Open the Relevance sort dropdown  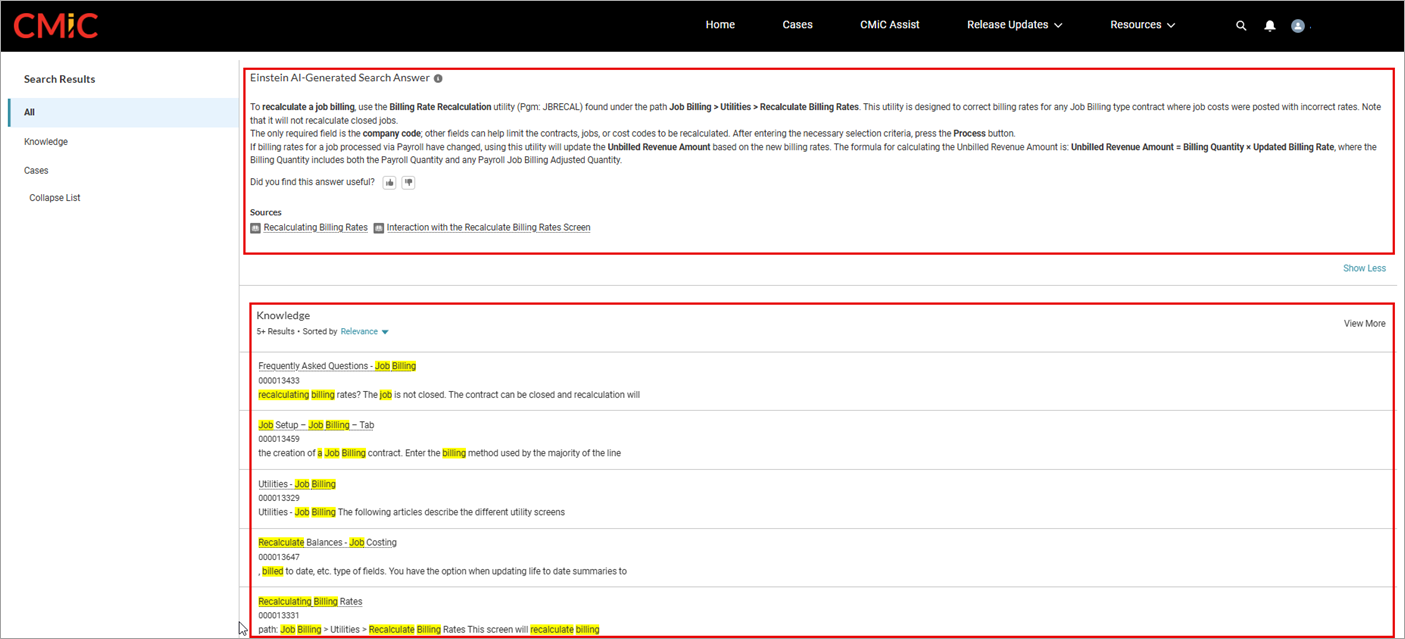[364, 331]
